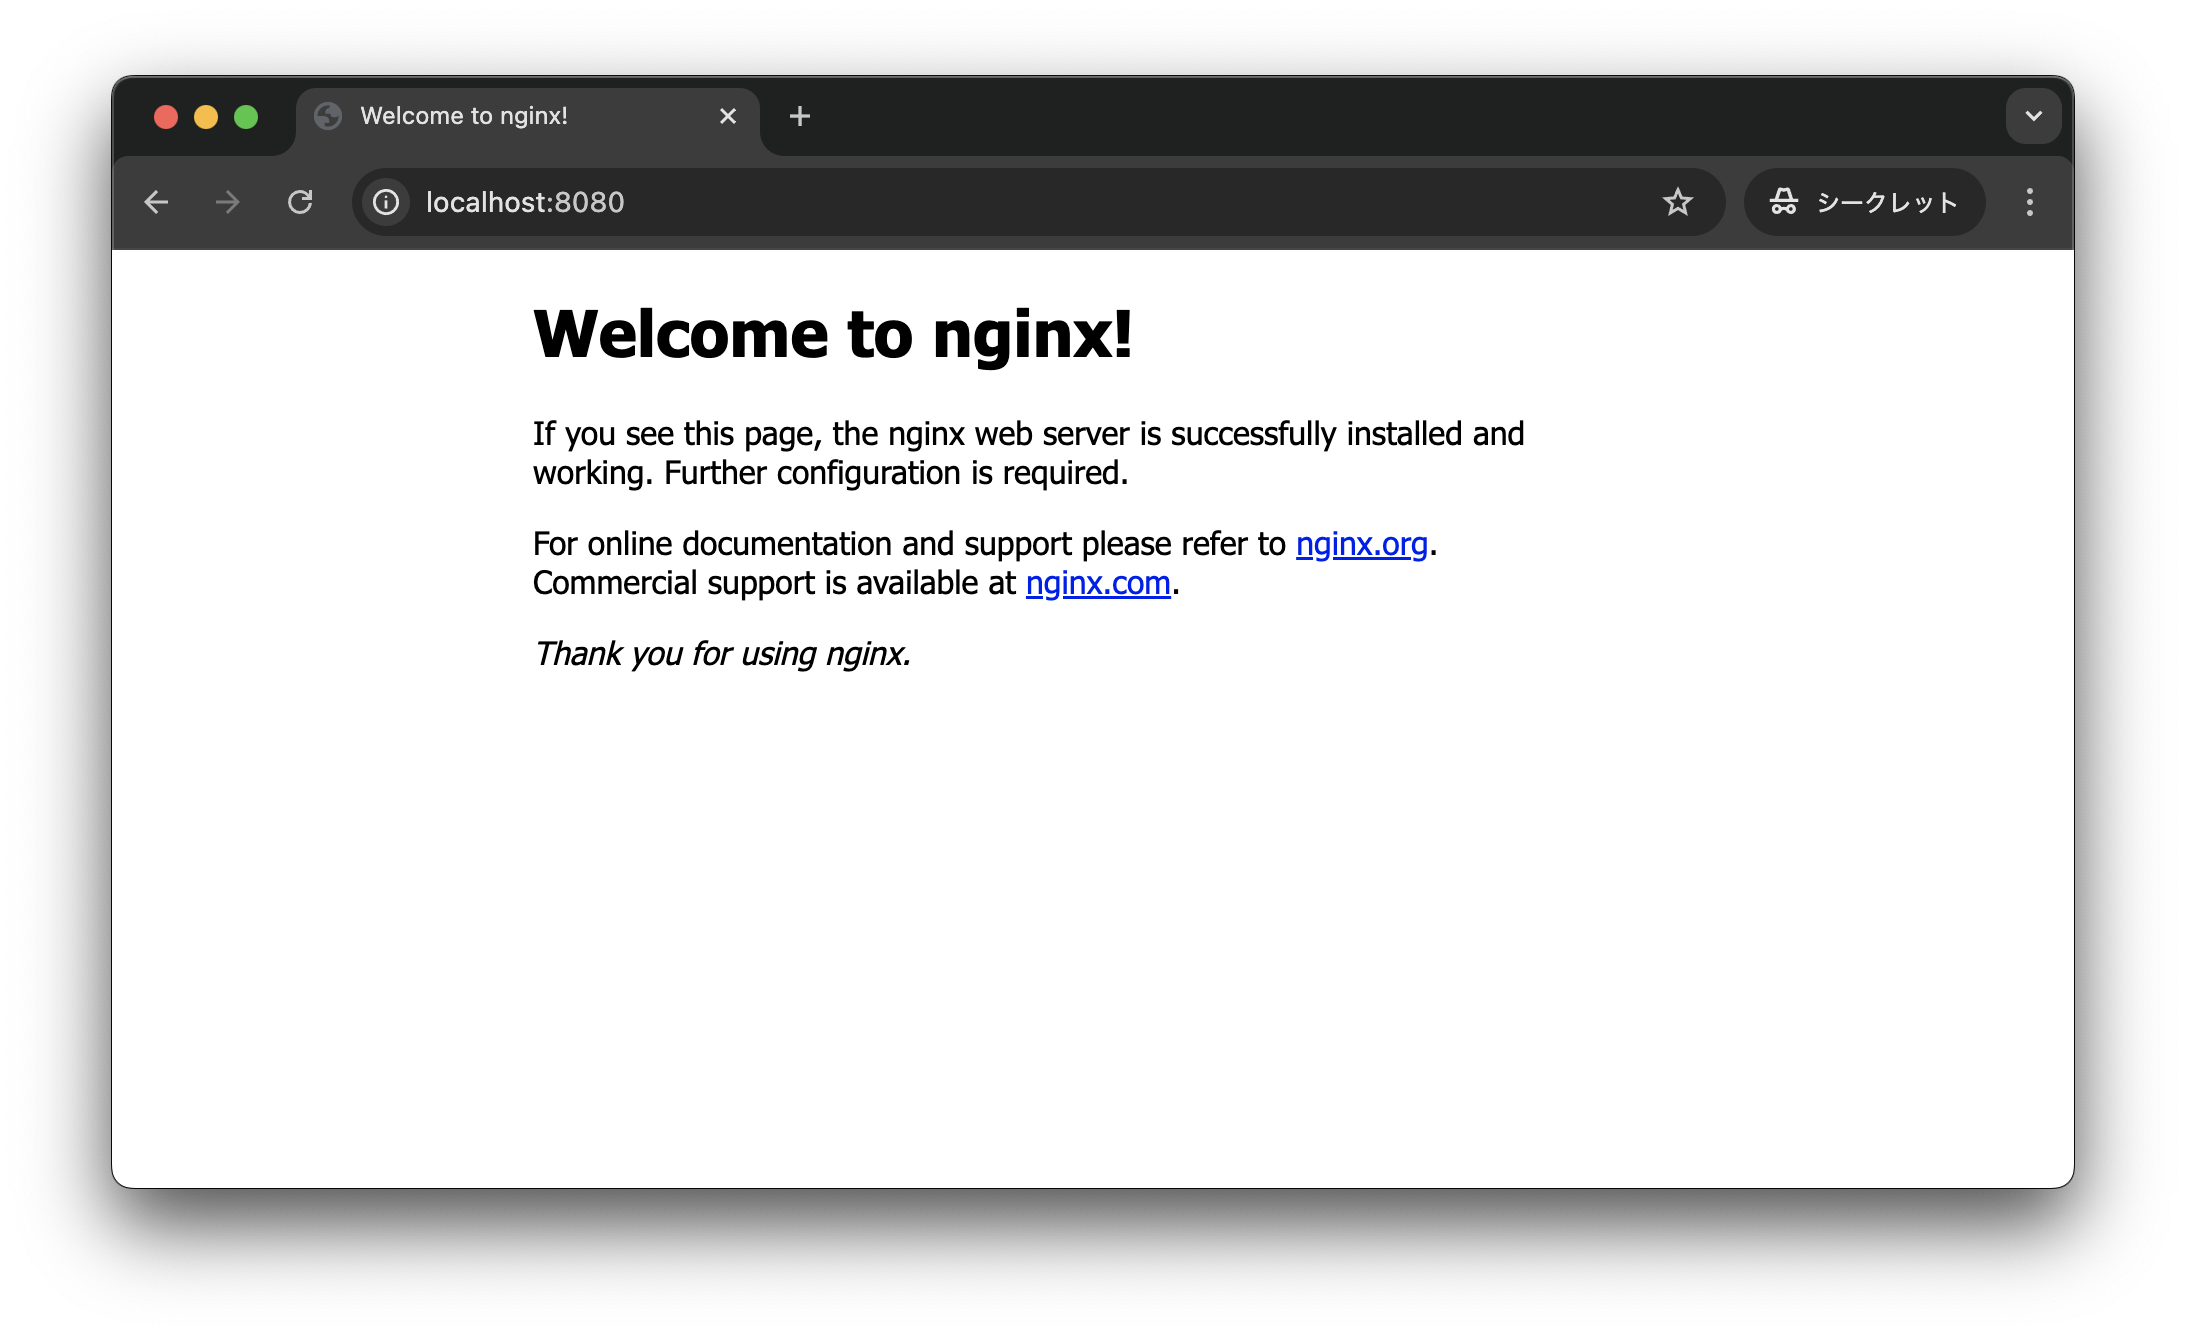Open a new tab with plus button
2186x1336 pixels.
(799, 116)
